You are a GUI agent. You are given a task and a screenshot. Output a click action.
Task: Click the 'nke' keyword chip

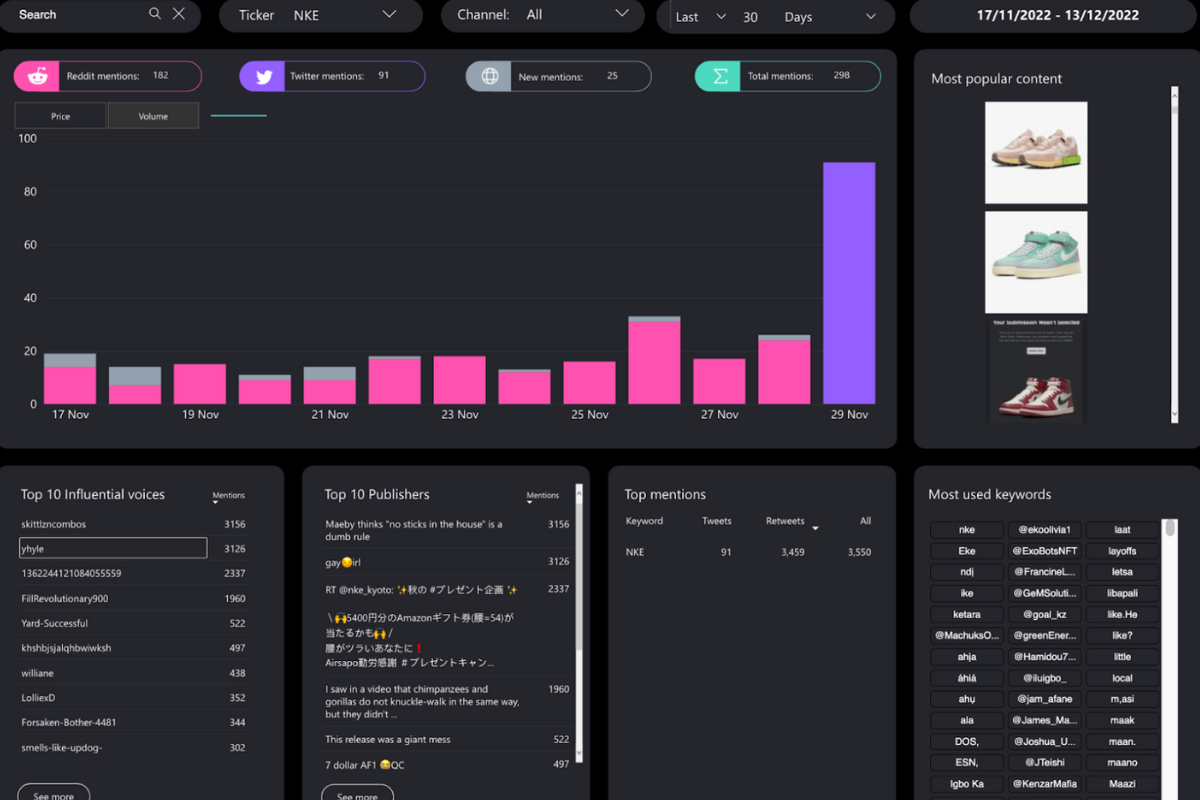[x=967, y=529]
